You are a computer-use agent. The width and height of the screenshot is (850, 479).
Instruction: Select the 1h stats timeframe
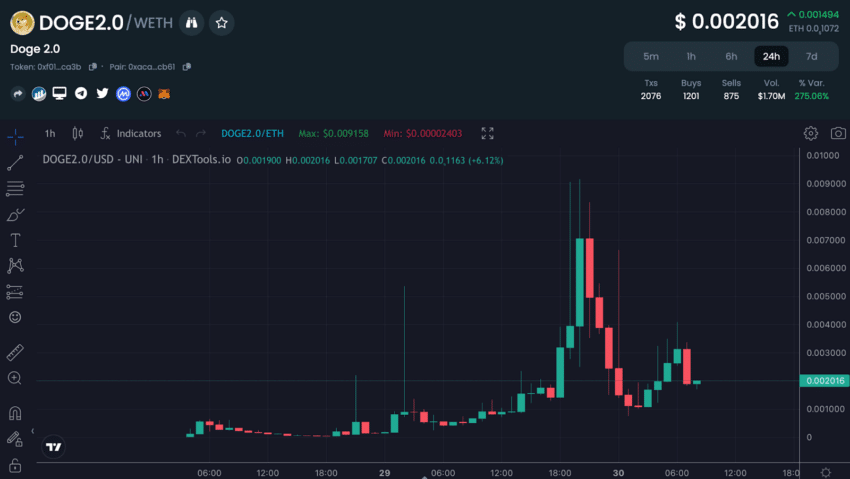point(691,56)
